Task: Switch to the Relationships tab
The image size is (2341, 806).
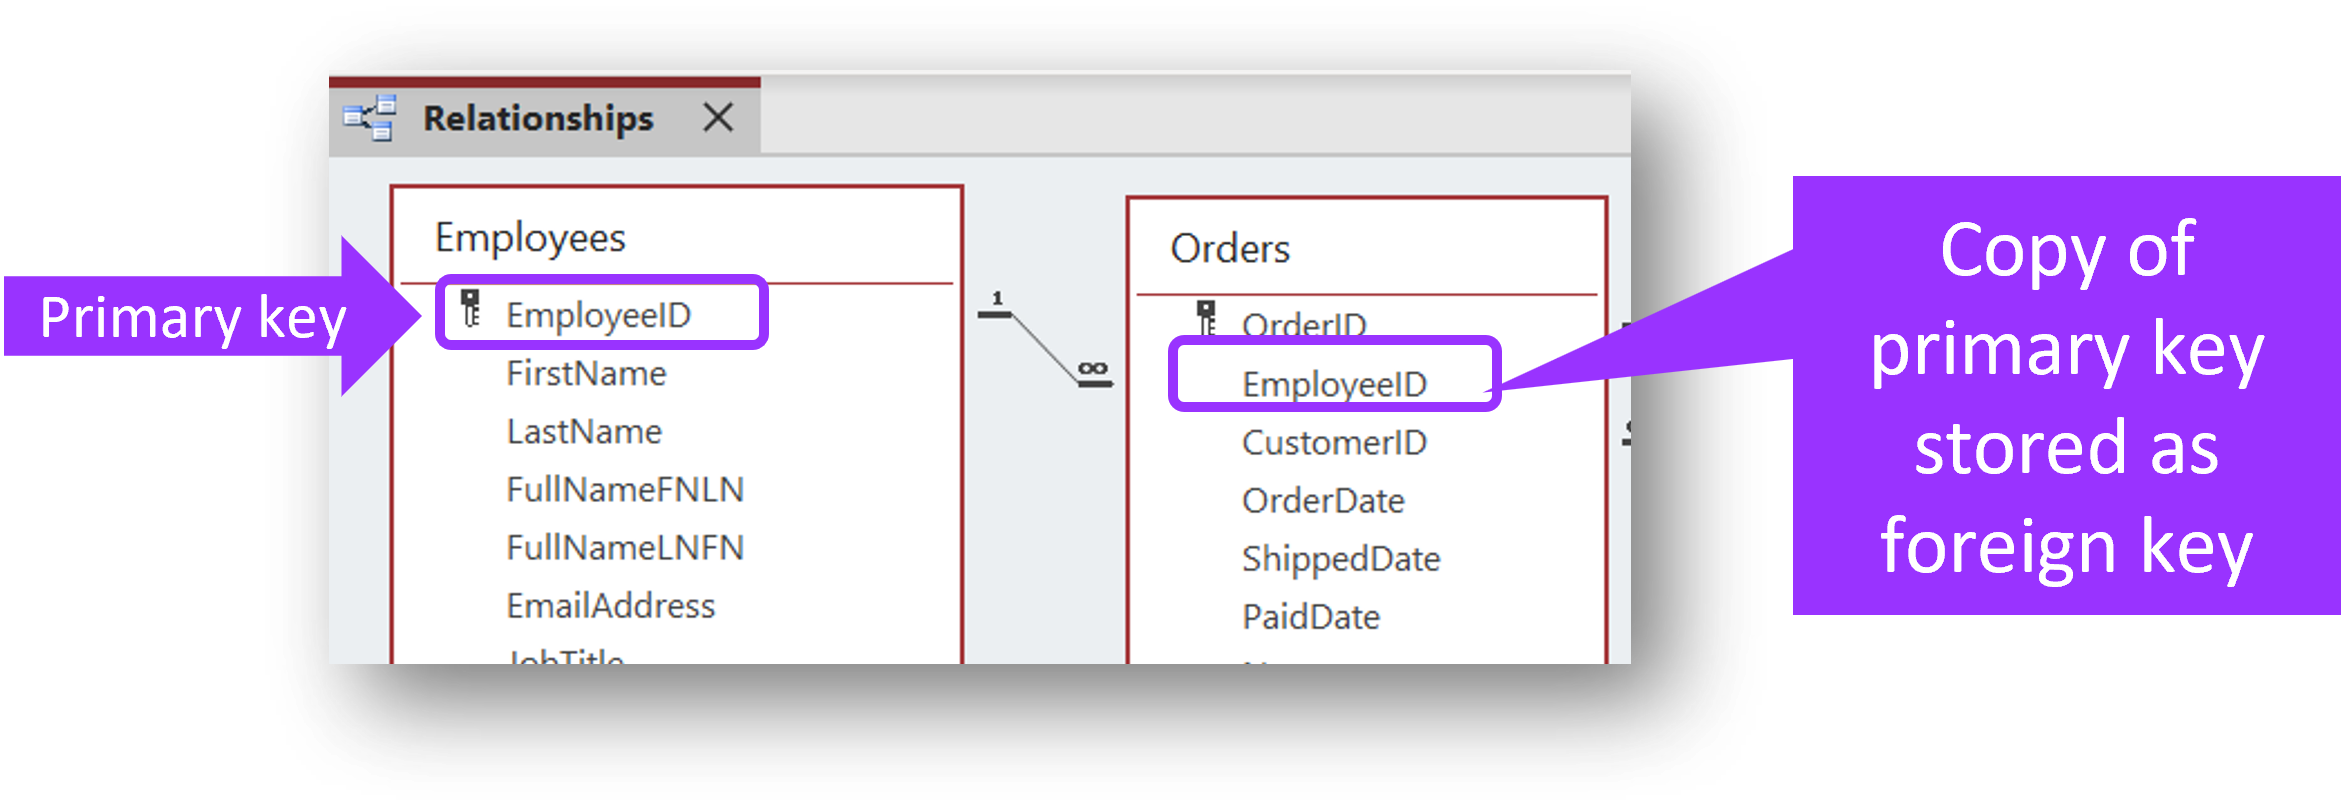Action: point(538,118)
